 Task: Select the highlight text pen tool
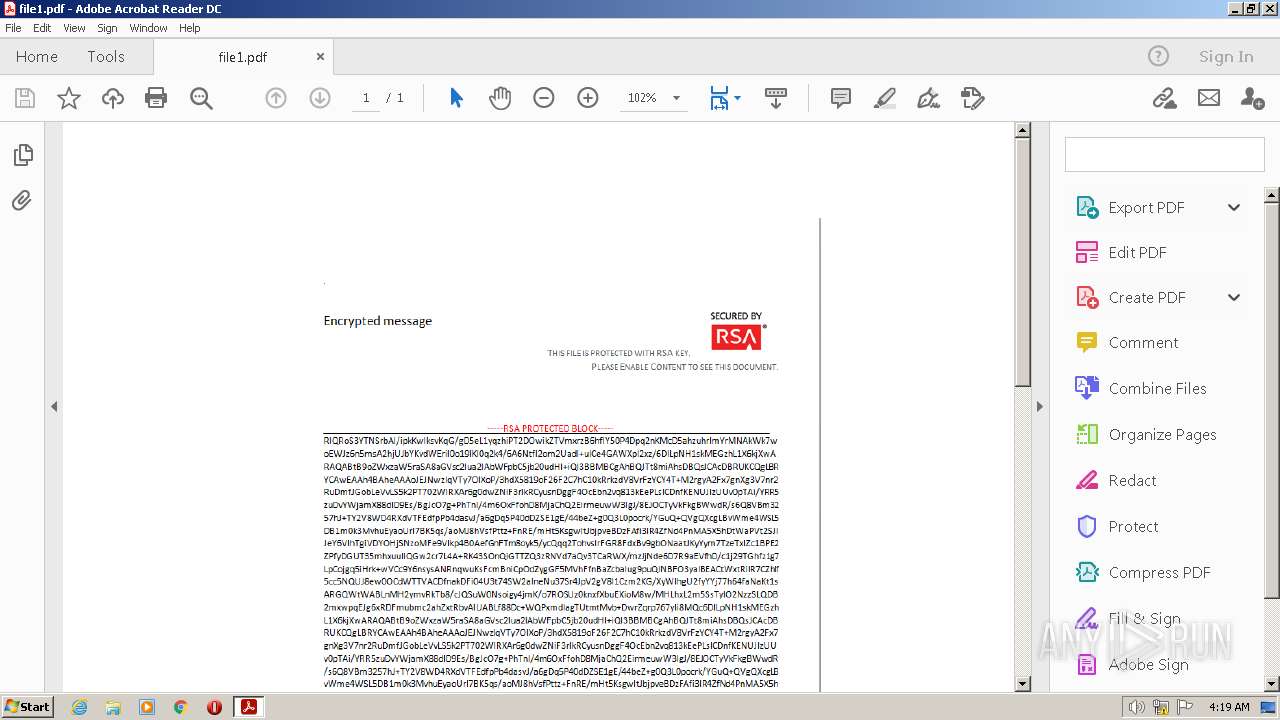pyautogui.click(x=885, y=98)
